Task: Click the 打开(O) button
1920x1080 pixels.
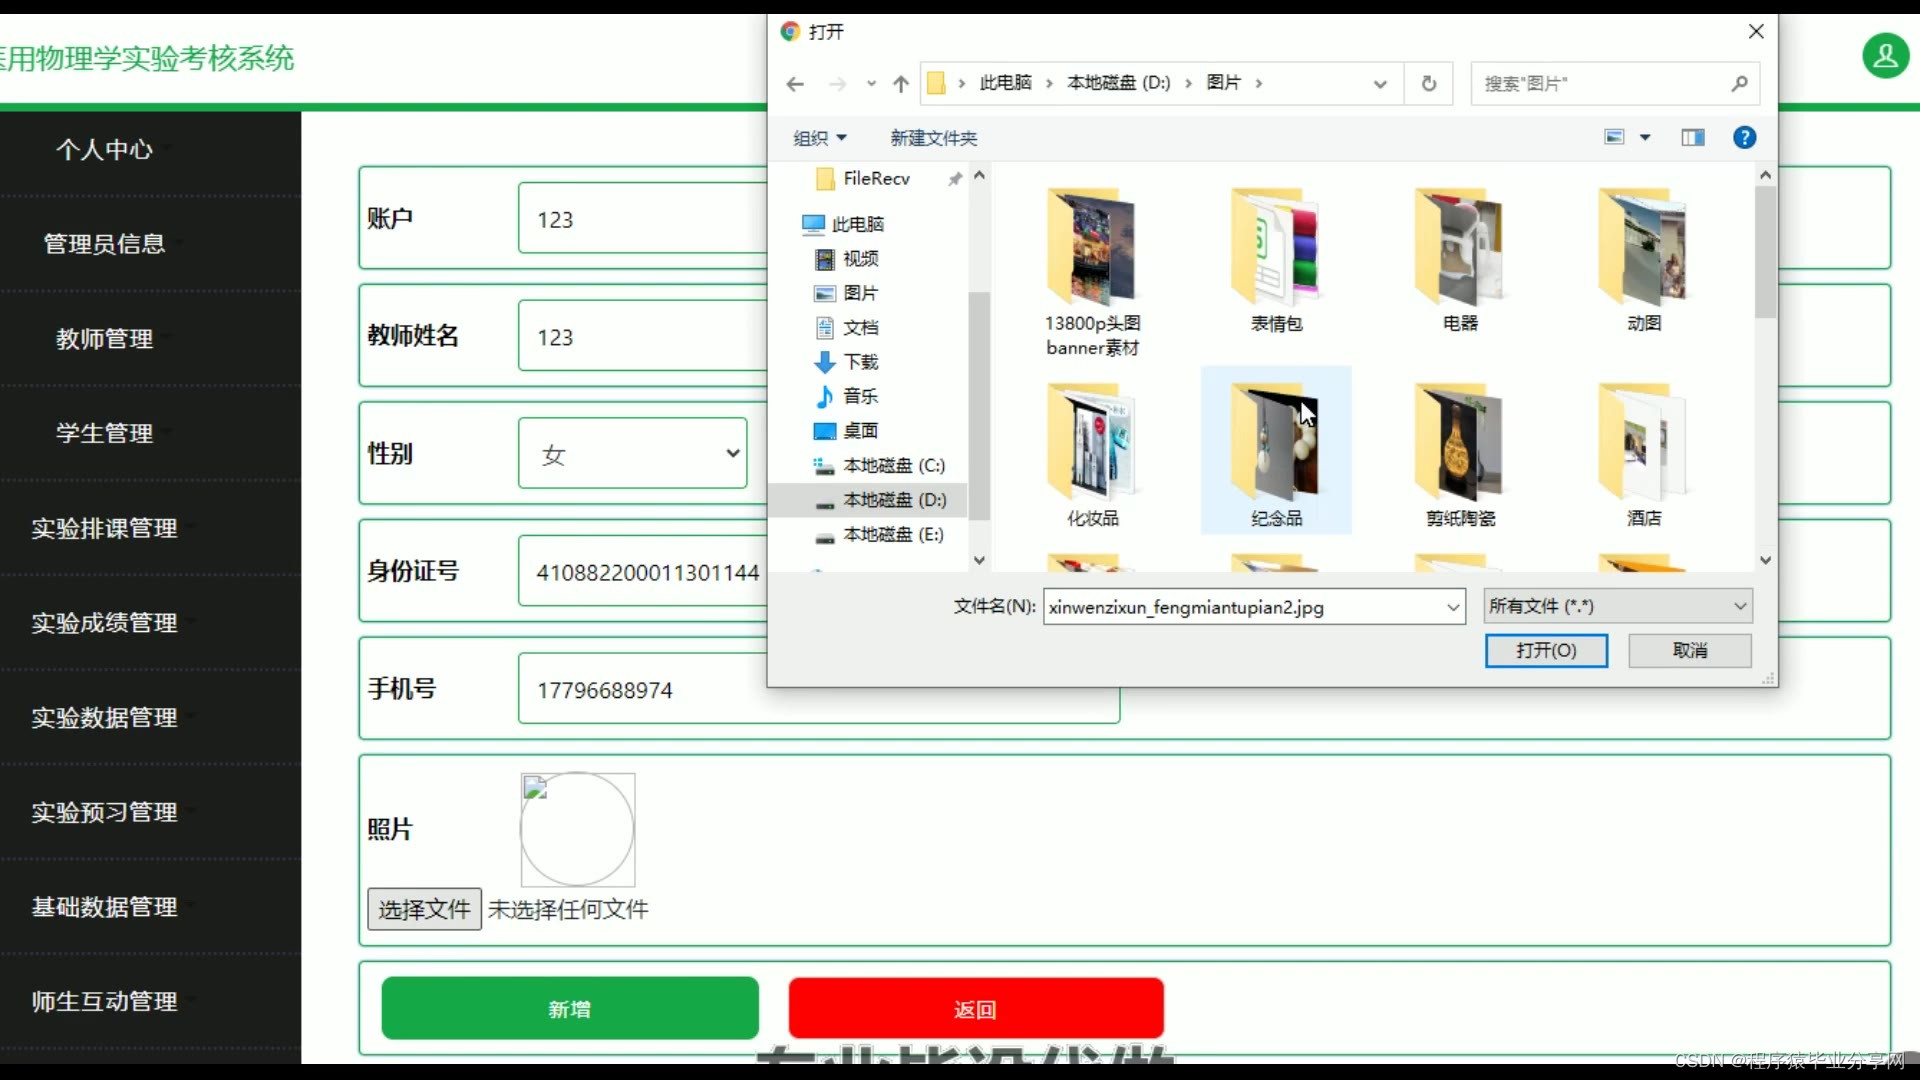Action: point(1545,650)
